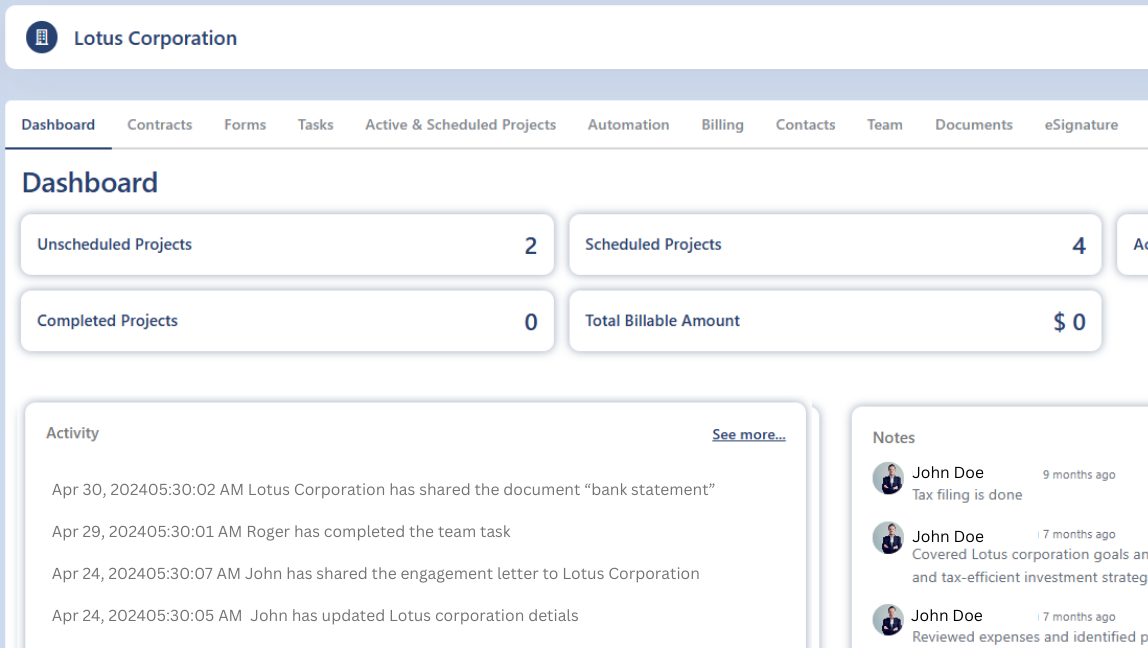Click John Doe's avatar beside the tax filing note

tap(888, 478)
